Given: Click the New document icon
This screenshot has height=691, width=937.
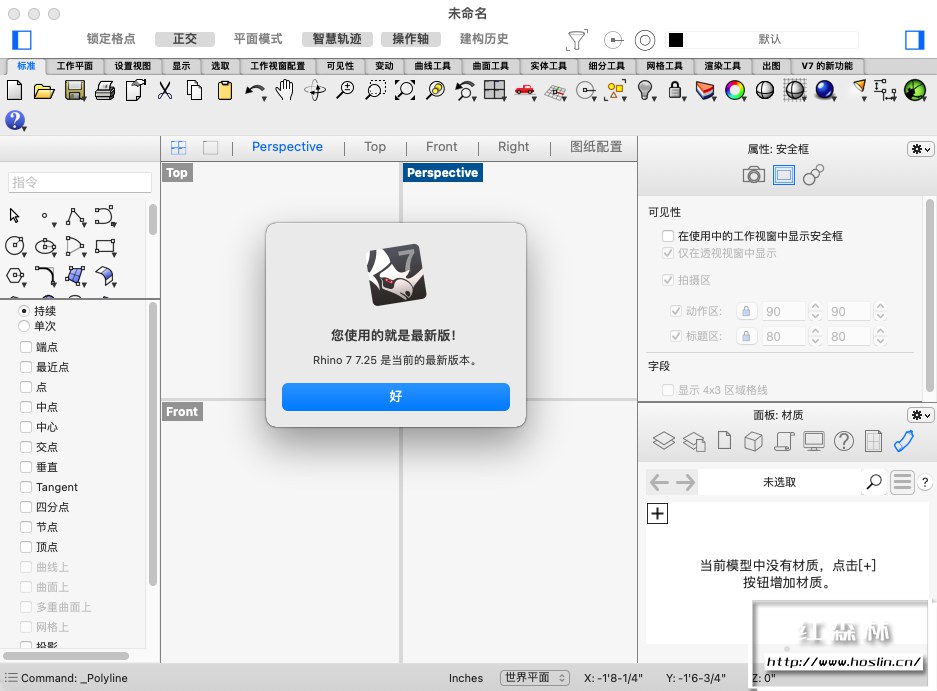Looking at the screenshot, I should (x=14, y=91).
